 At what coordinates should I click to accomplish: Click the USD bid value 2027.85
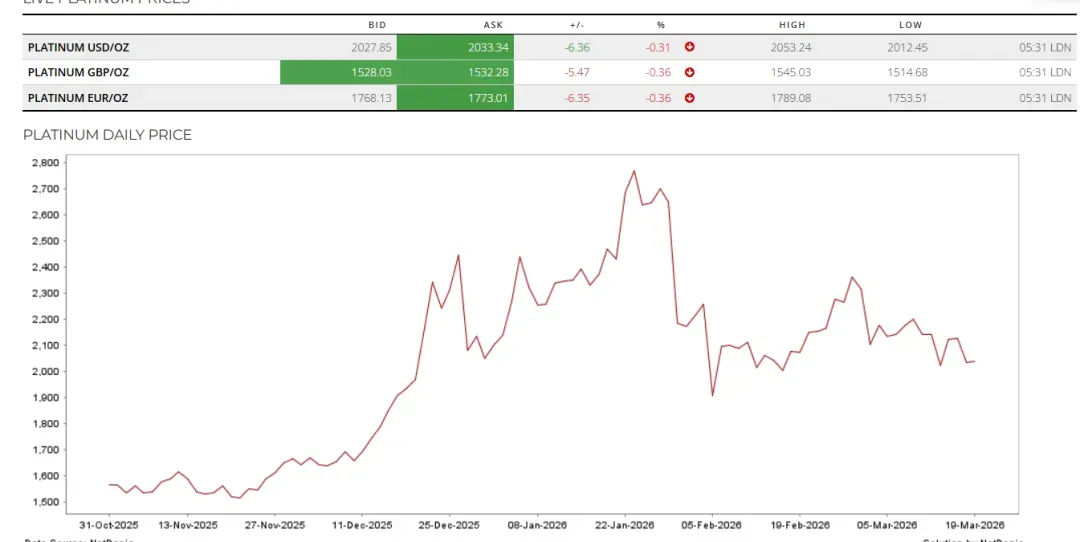pos(371,48)
